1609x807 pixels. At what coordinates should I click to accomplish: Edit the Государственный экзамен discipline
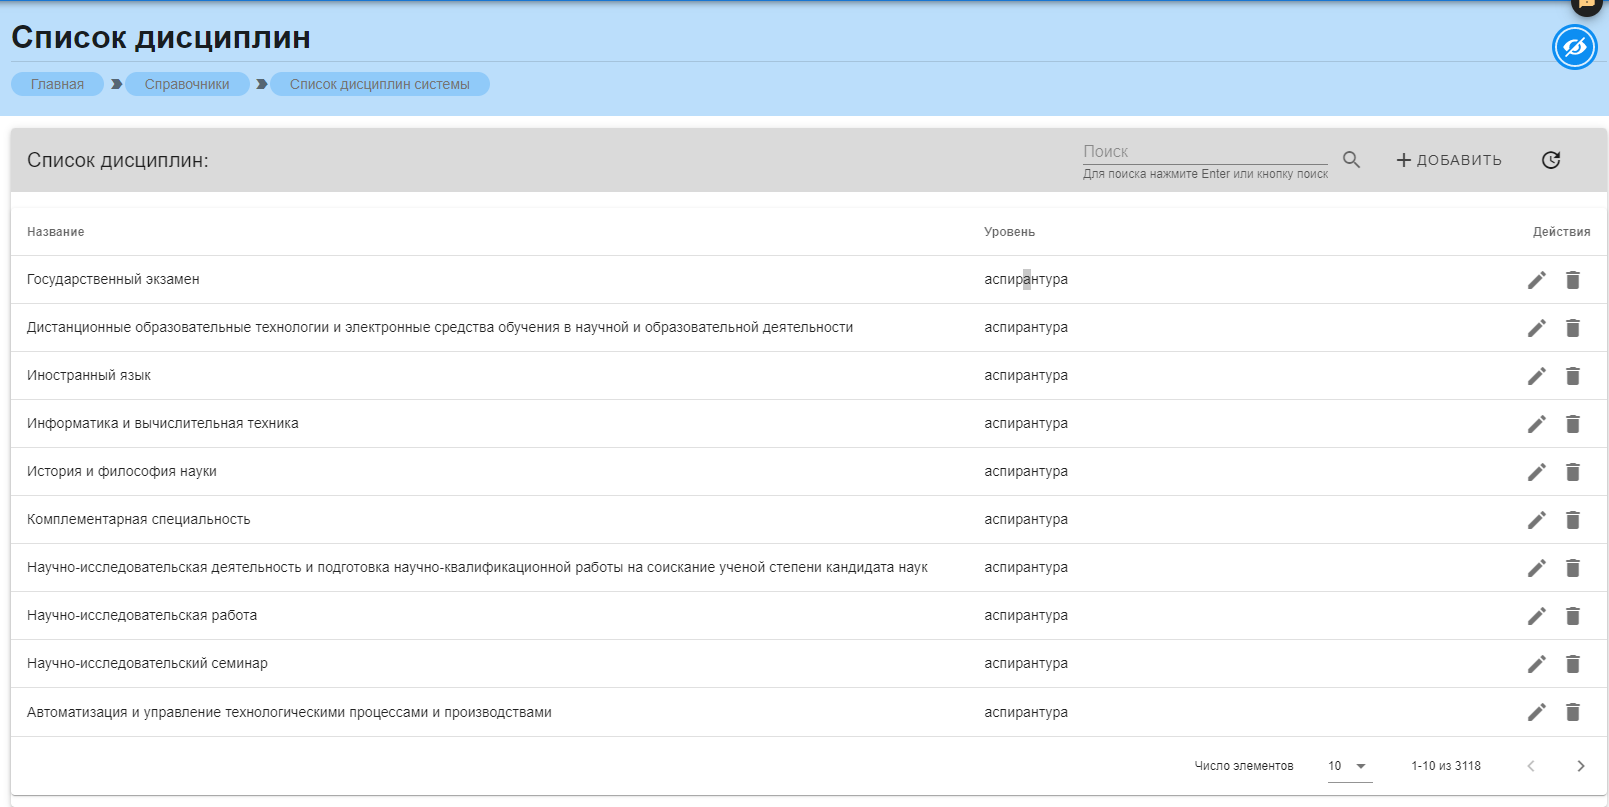(x=1537, y=280)
